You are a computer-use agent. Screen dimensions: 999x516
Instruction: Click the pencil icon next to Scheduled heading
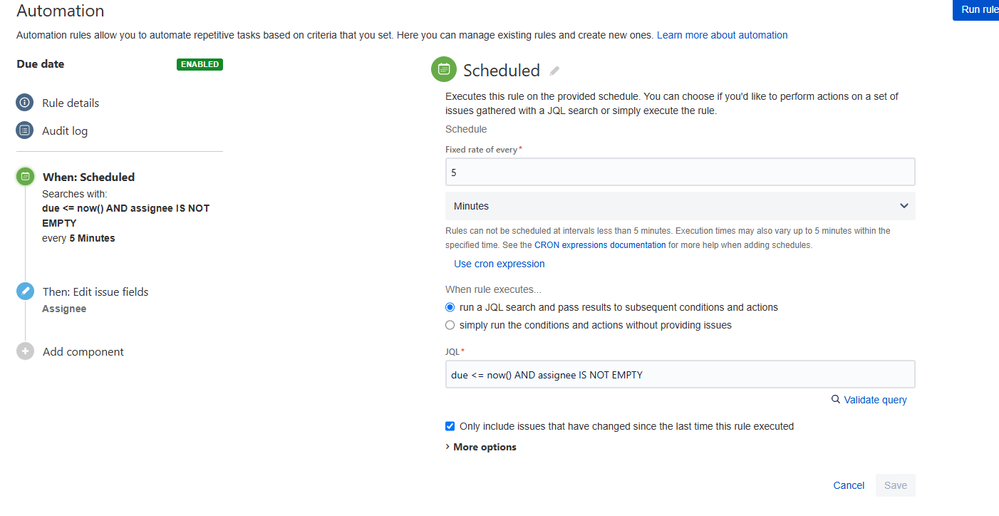pos(555,71)
